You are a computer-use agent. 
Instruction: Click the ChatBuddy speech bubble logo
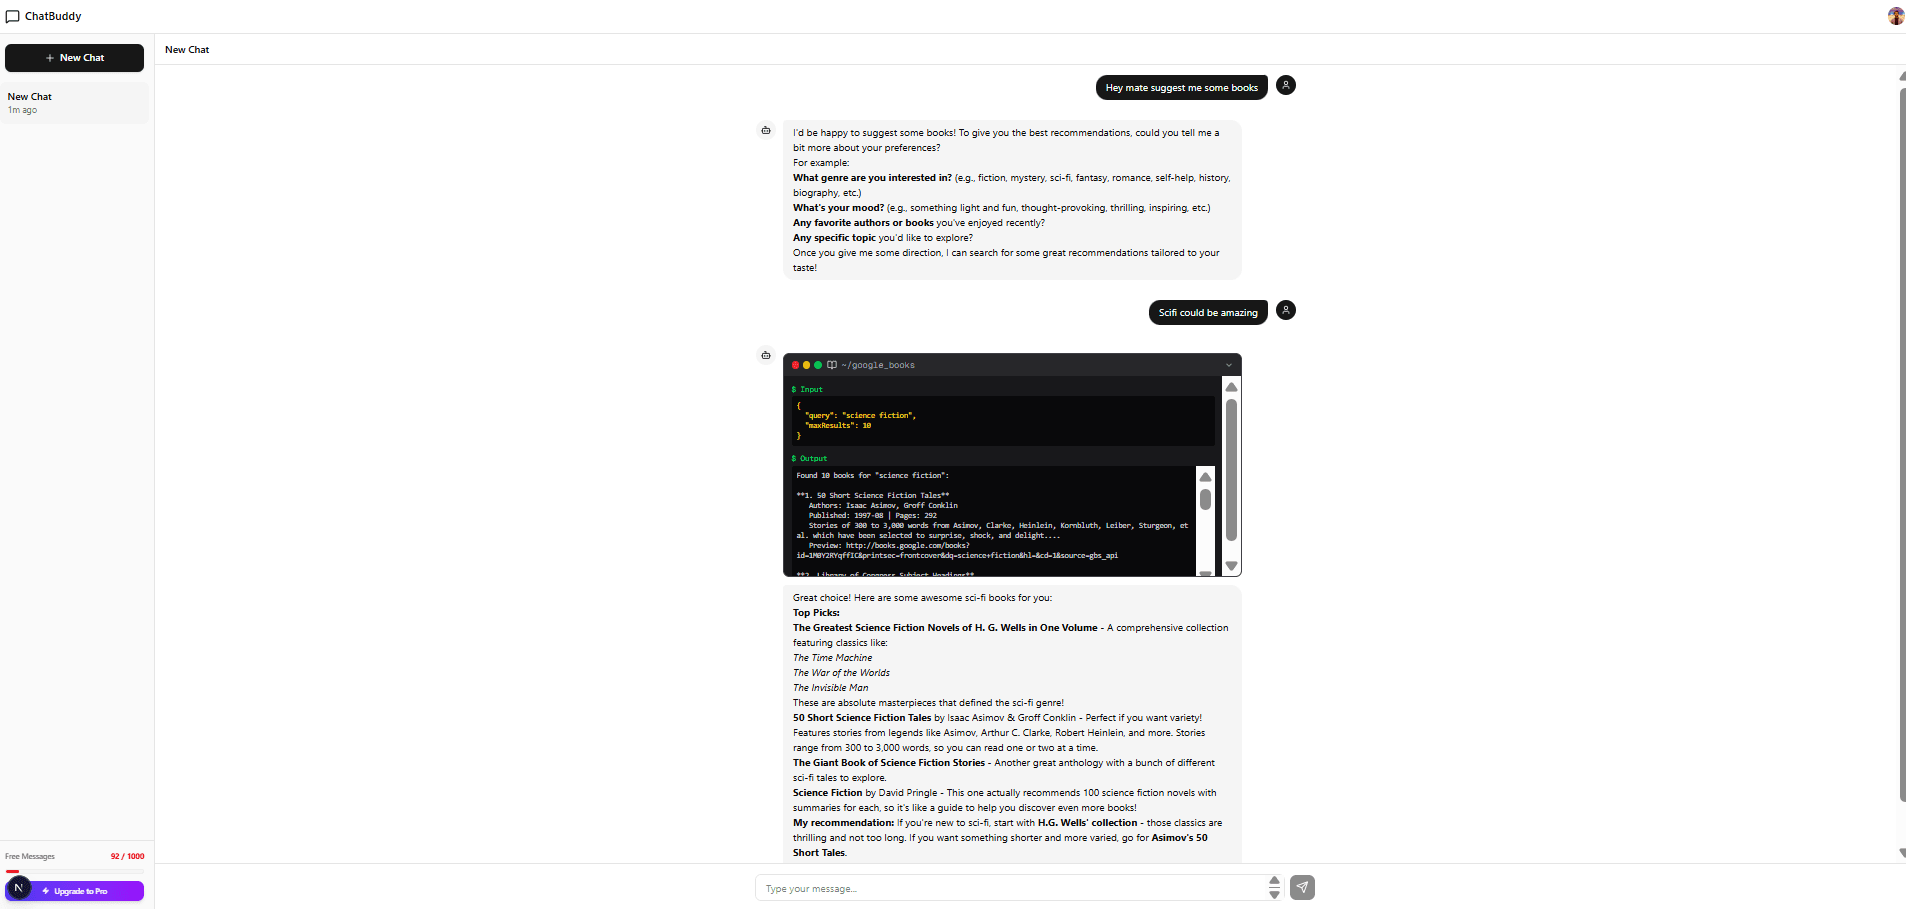(12, 16)
